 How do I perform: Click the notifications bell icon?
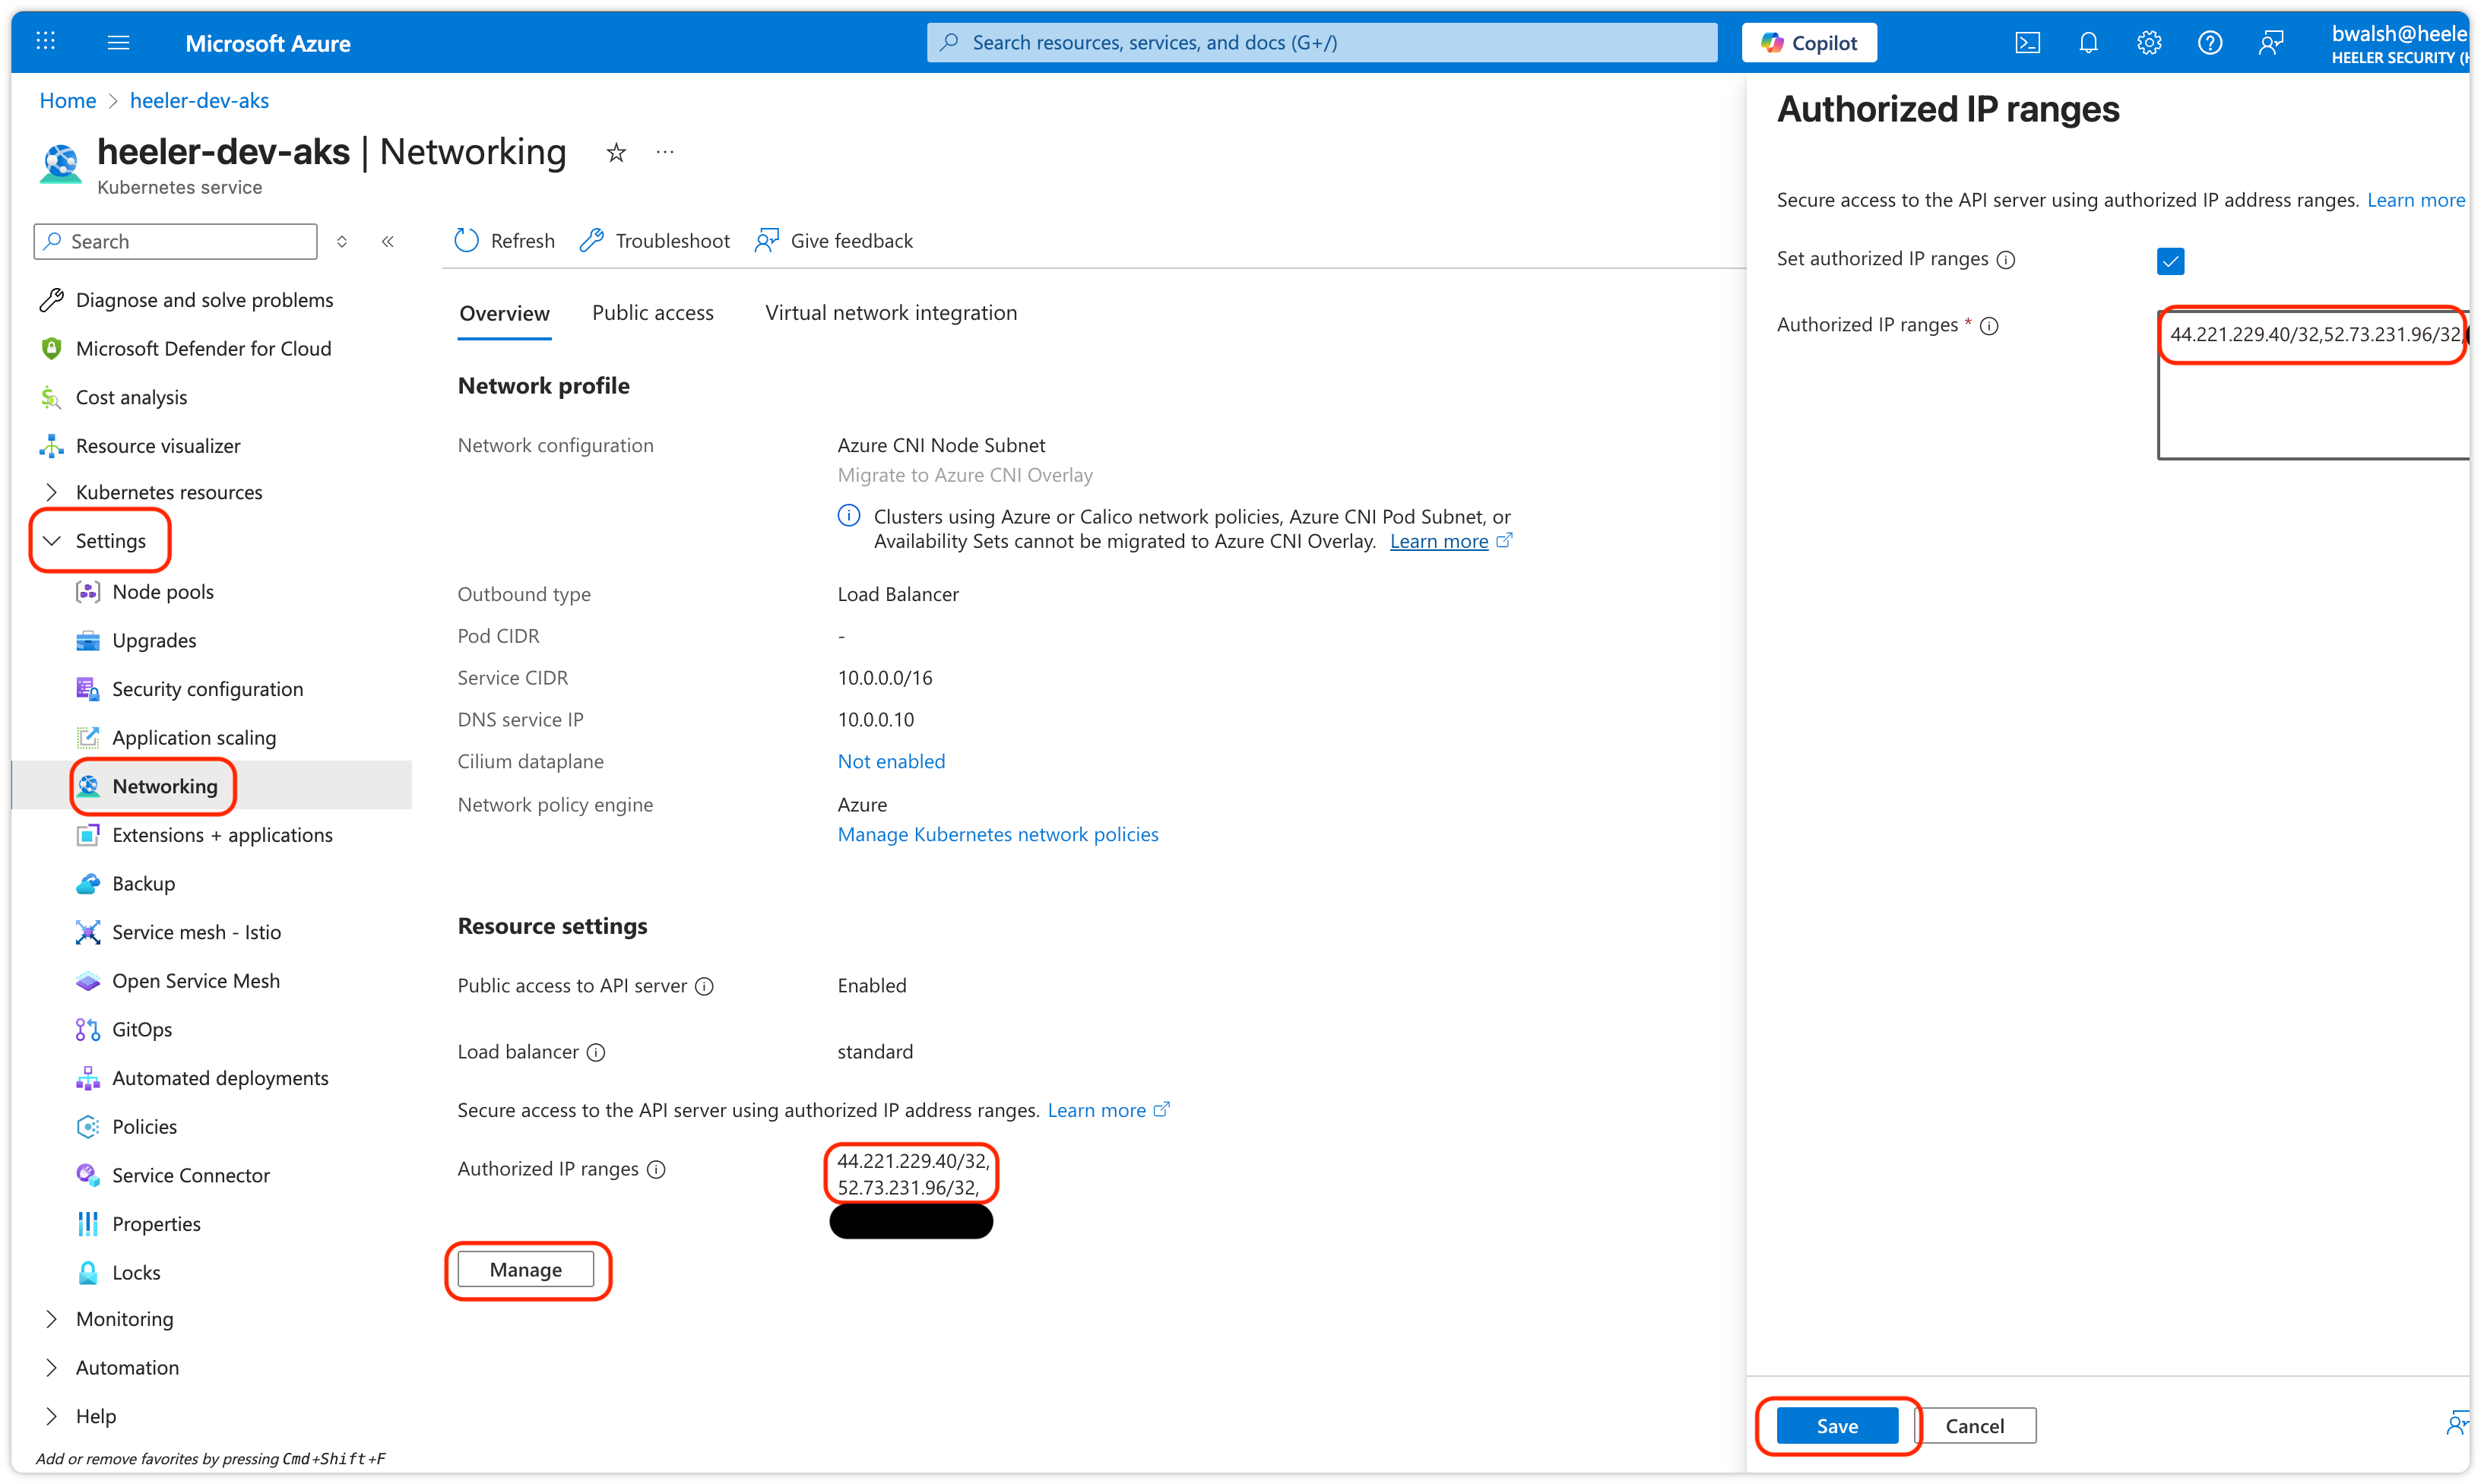2088,43
